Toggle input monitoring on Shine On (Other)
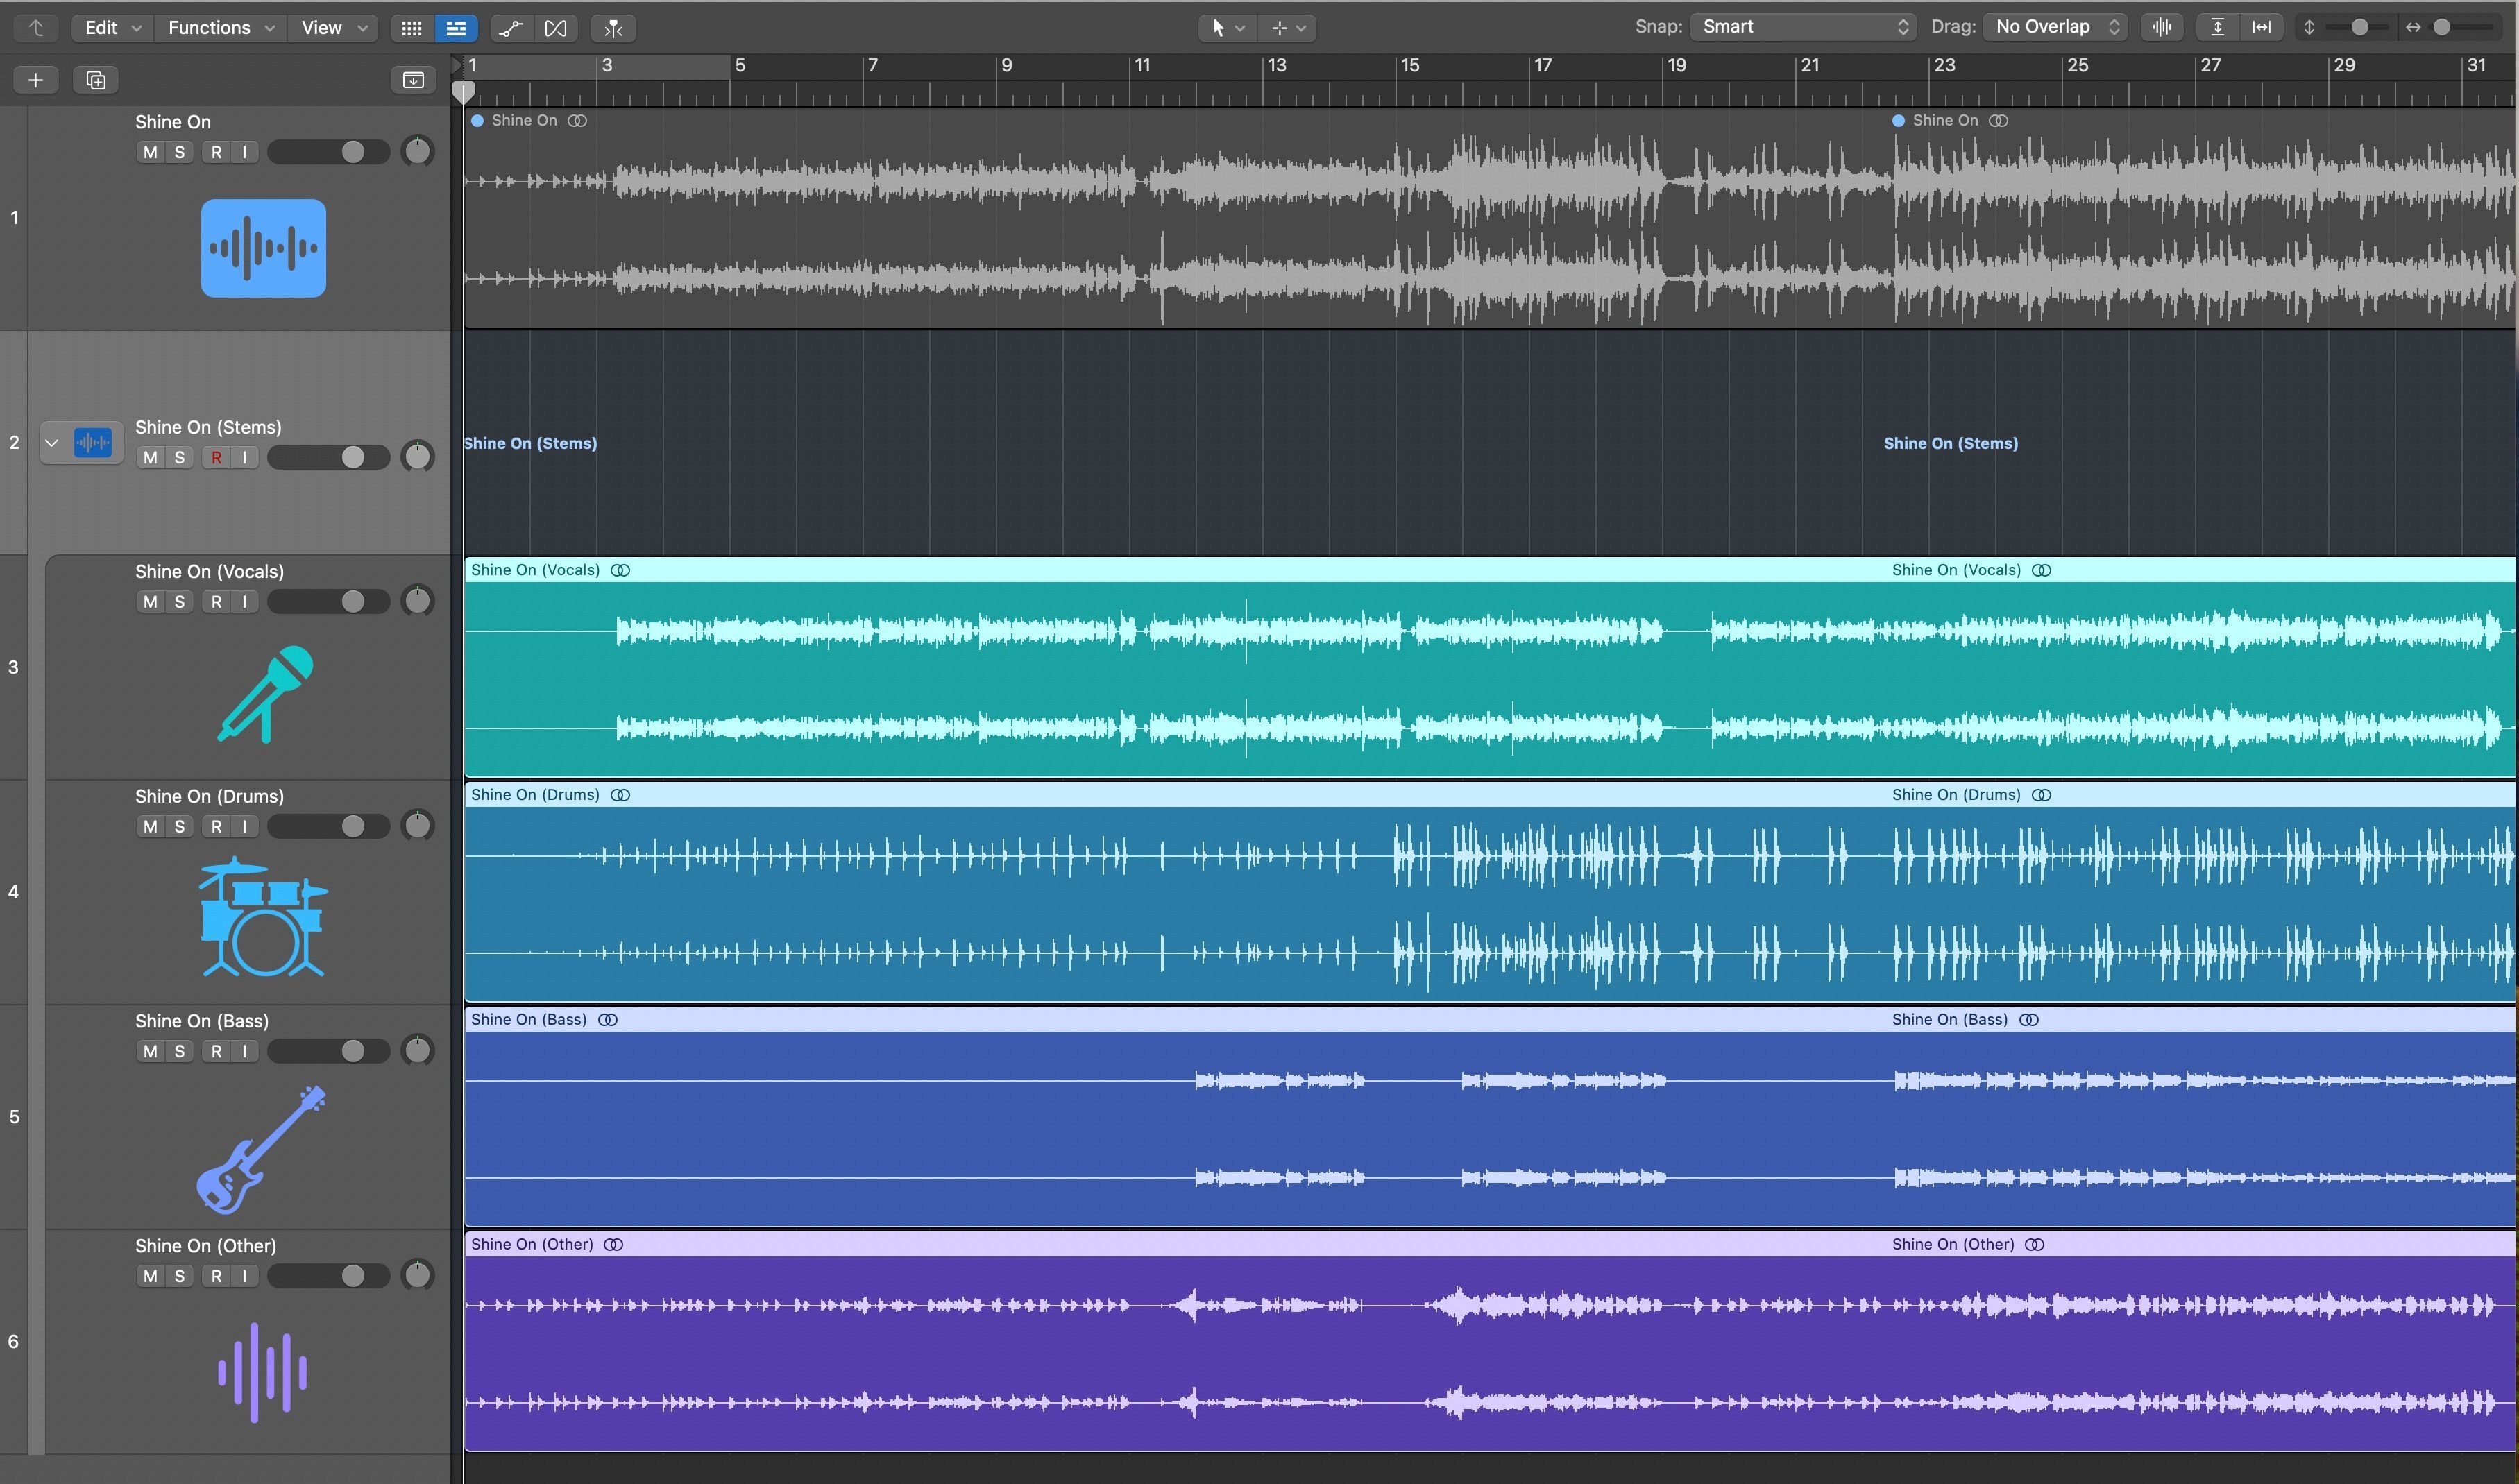This screenshot has width=2519, height=1484. 245,1276
